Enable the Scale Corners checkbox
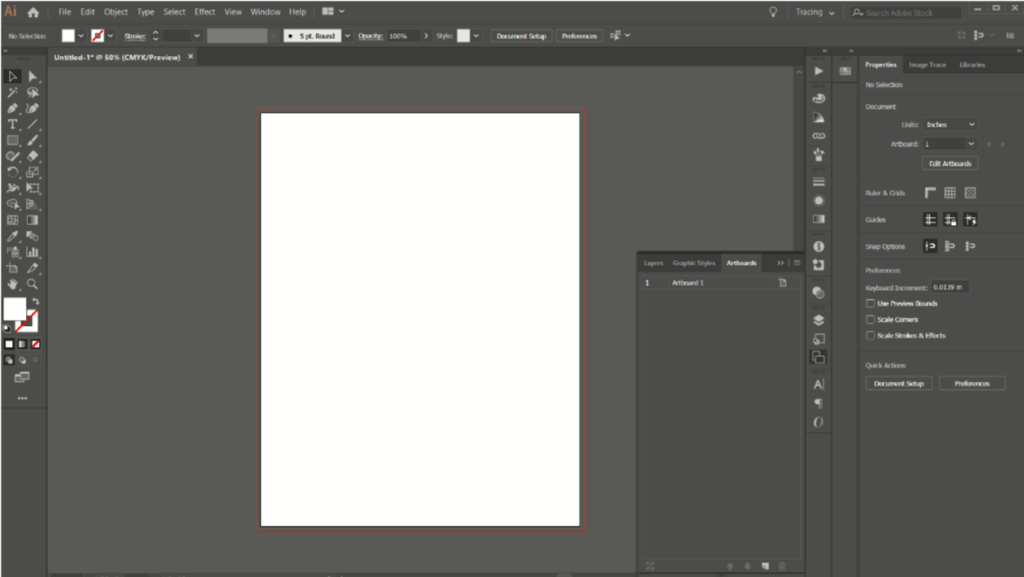 point(870,321)
